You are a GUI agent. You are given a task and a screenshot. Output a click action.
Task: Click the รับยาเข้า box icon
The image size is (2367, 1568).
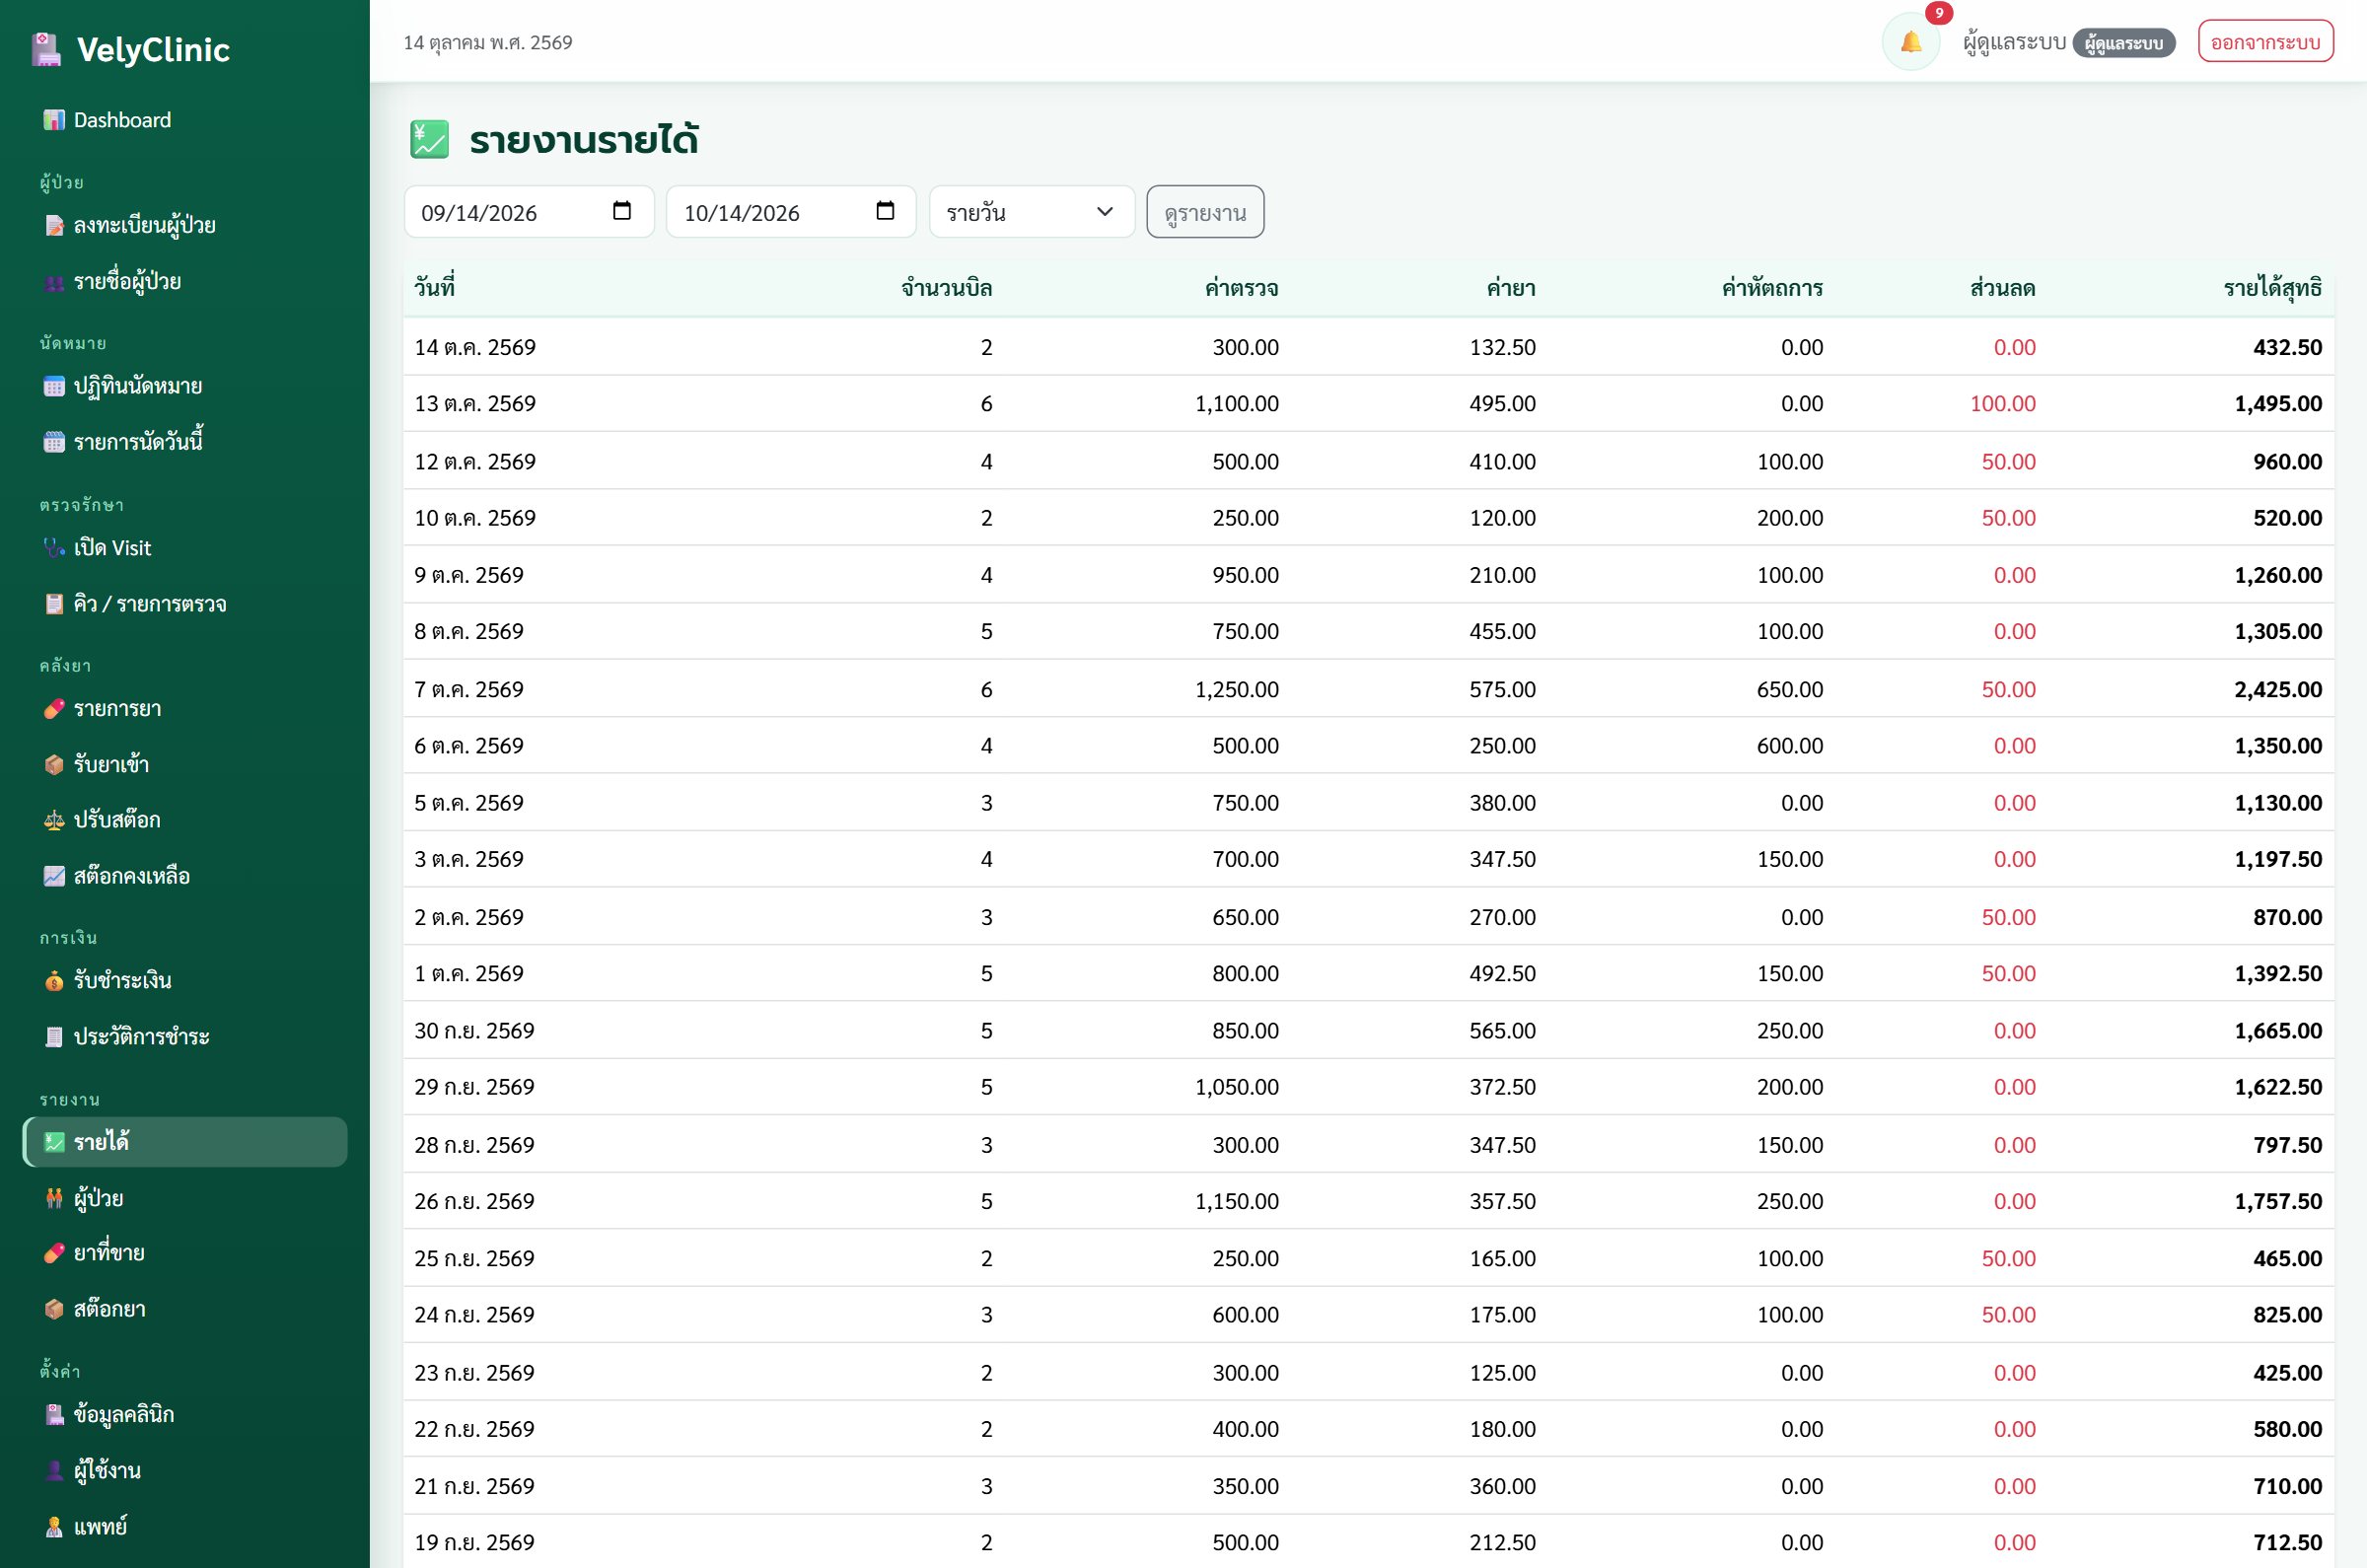tap(54, 765)
